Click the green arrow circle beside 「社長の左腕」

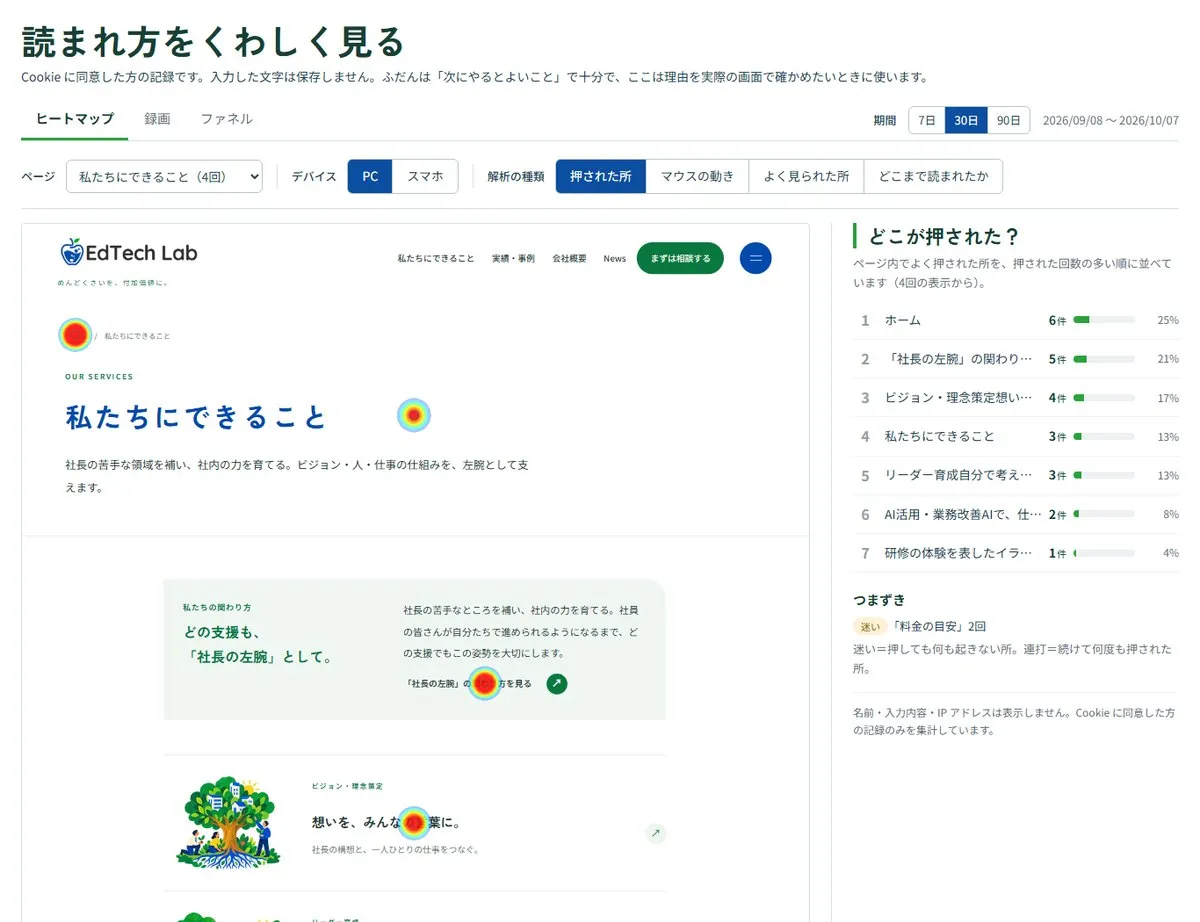pos(557,683)
